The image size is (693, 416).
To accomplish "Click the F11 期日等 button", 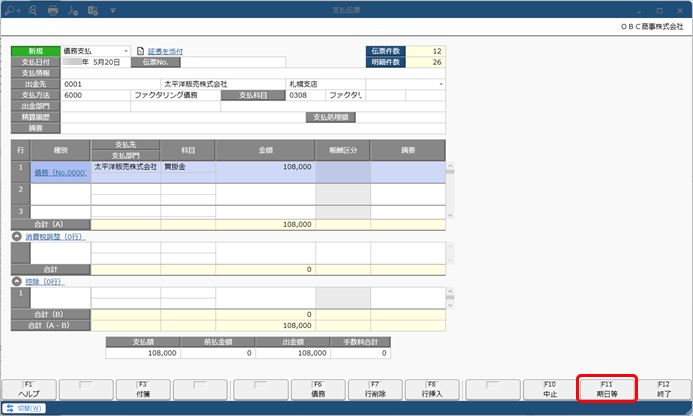I will [x=607, y=389].
